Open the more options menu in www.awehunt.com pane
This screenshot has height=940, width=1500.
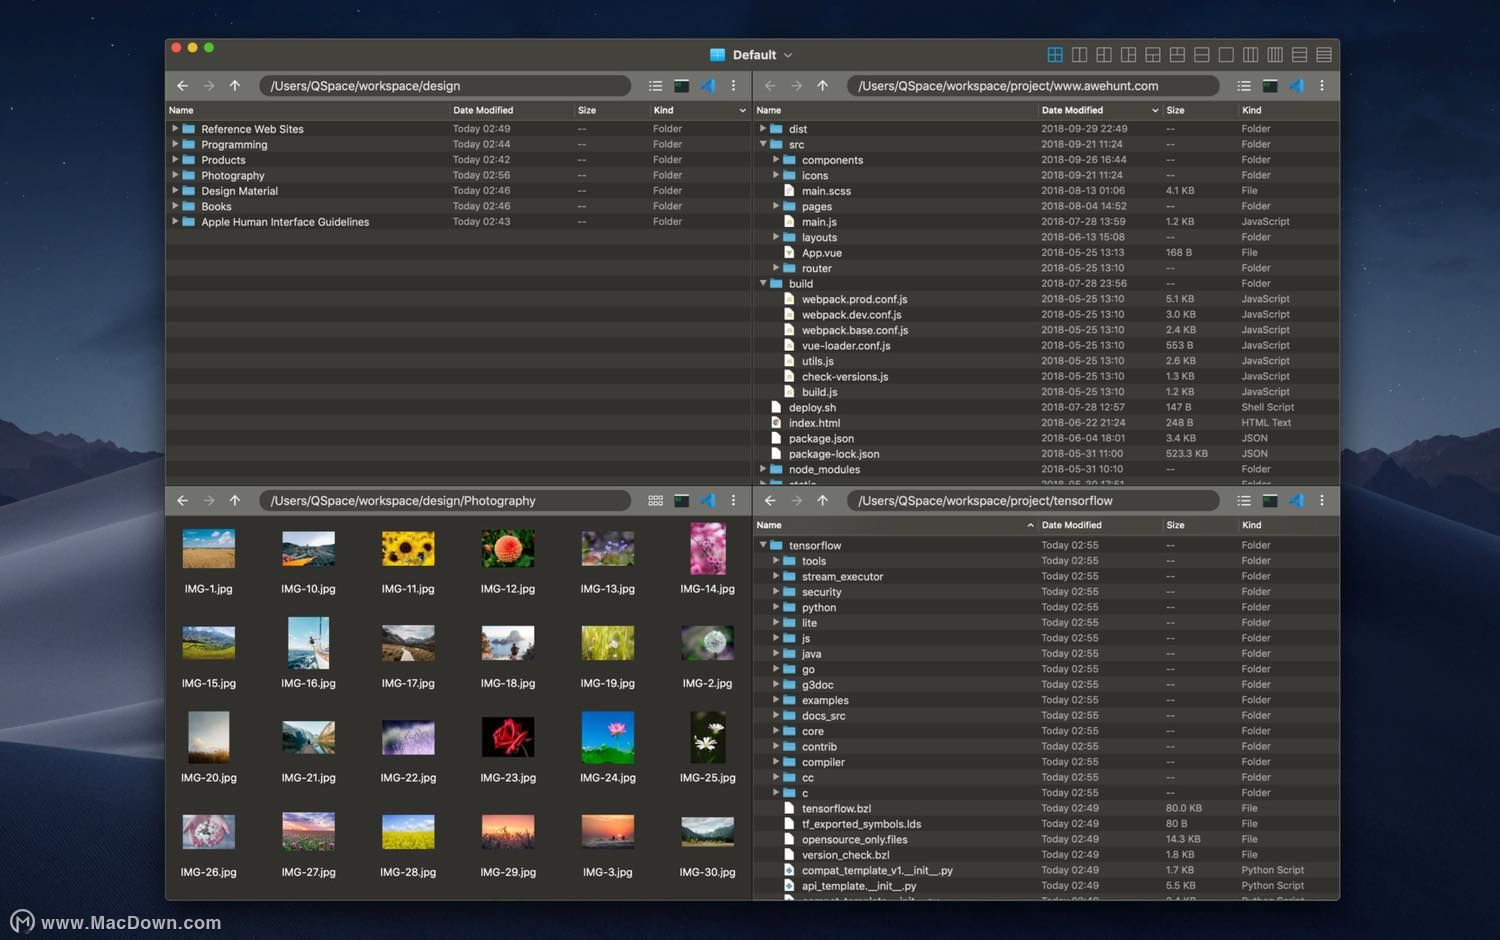point(1322,86)
